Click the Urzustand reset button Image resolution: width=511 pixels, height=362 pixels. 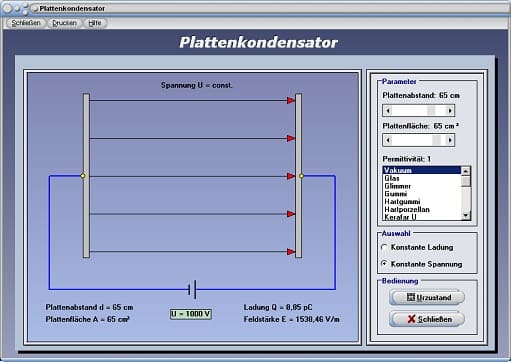[x=427, y=297]
